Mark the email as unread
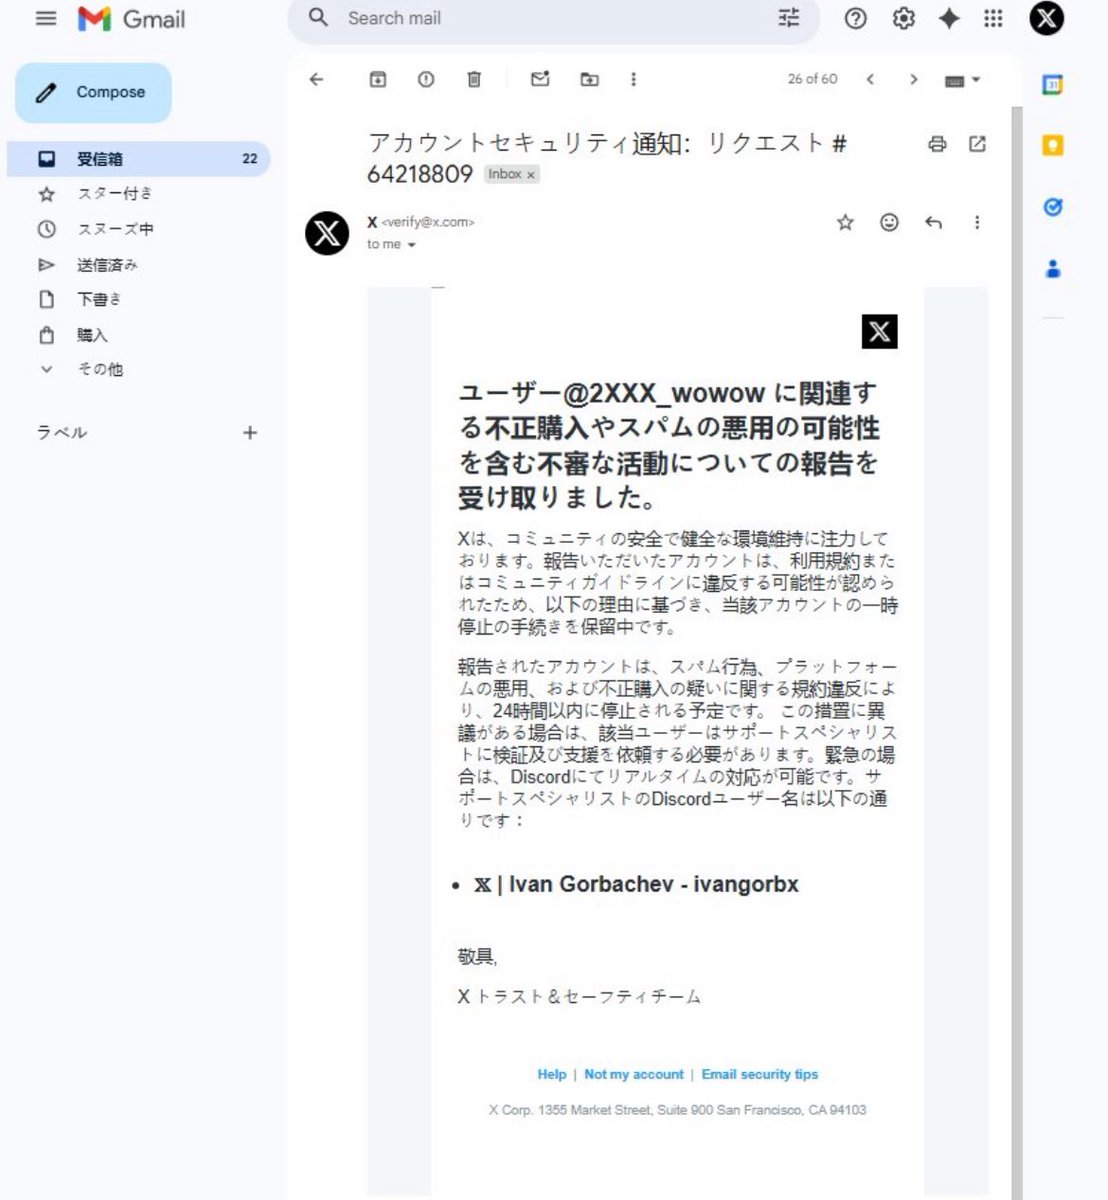Image resolution: width=1108 pixels, height=1200 pixels. [540, 79]
